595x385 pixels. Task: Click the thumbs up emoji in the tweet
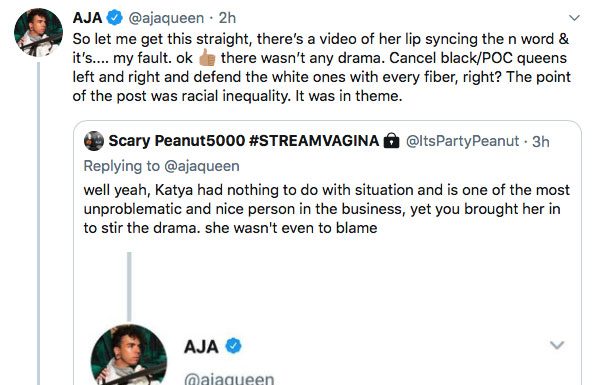click(x=207, y=58)
